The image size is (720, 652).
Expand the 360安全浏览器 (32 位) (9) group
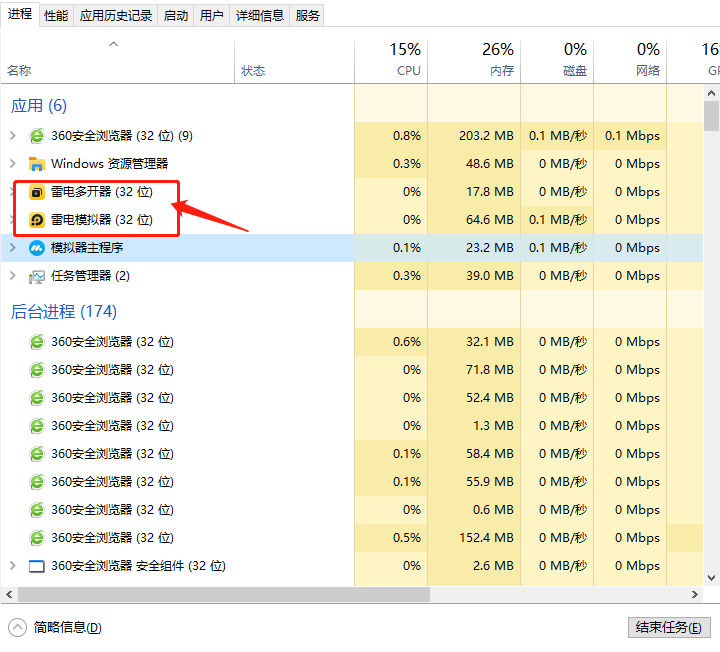(13, 136)
